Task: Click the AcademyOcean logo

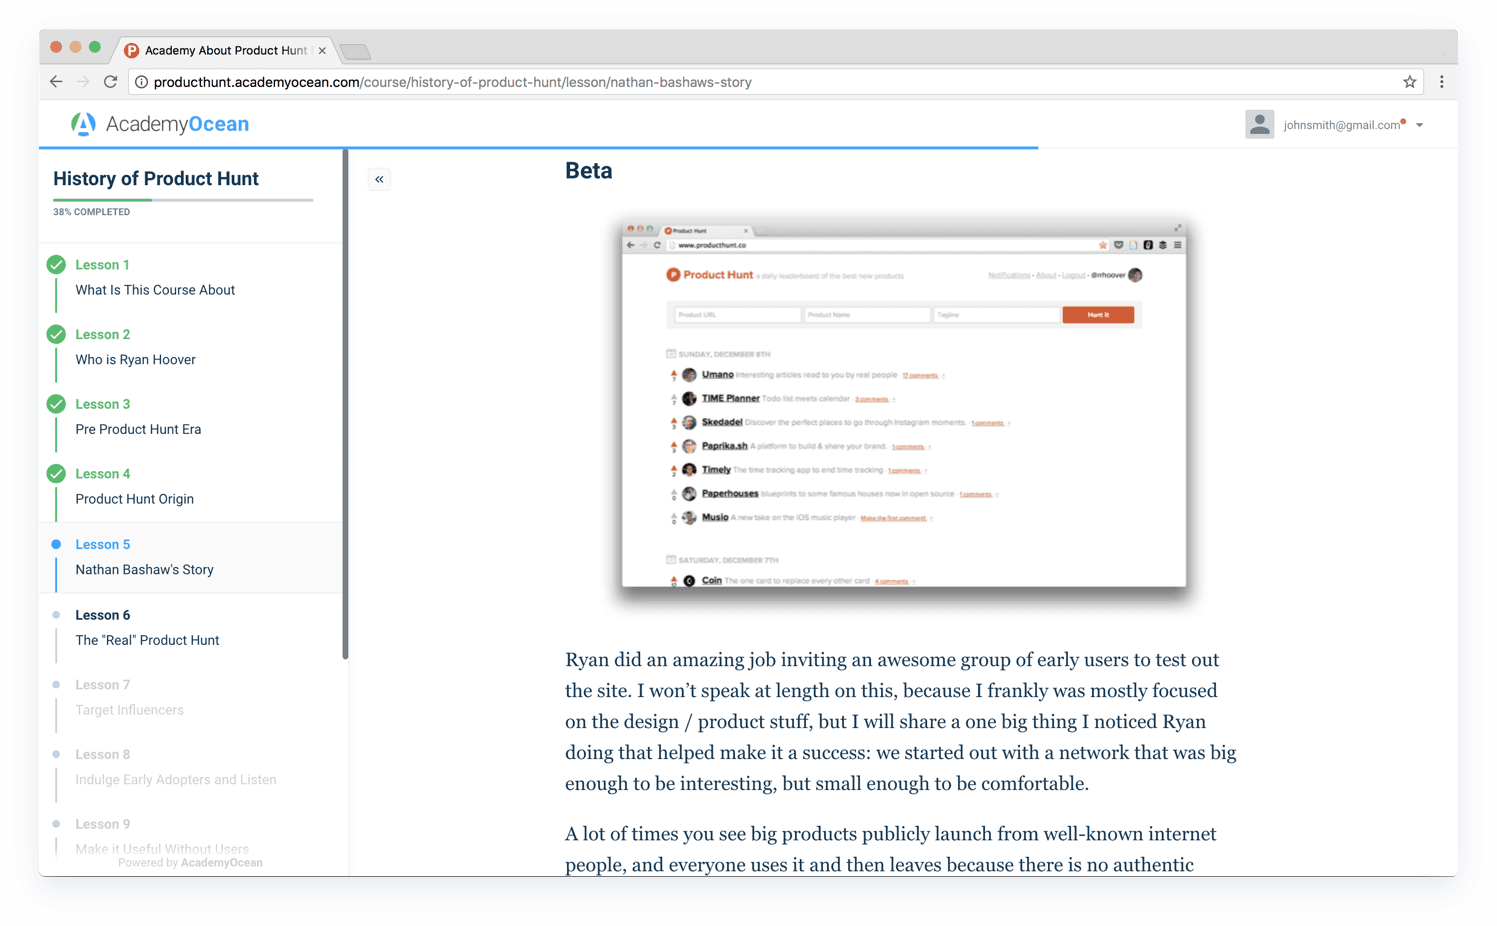Action: [160, 124]
